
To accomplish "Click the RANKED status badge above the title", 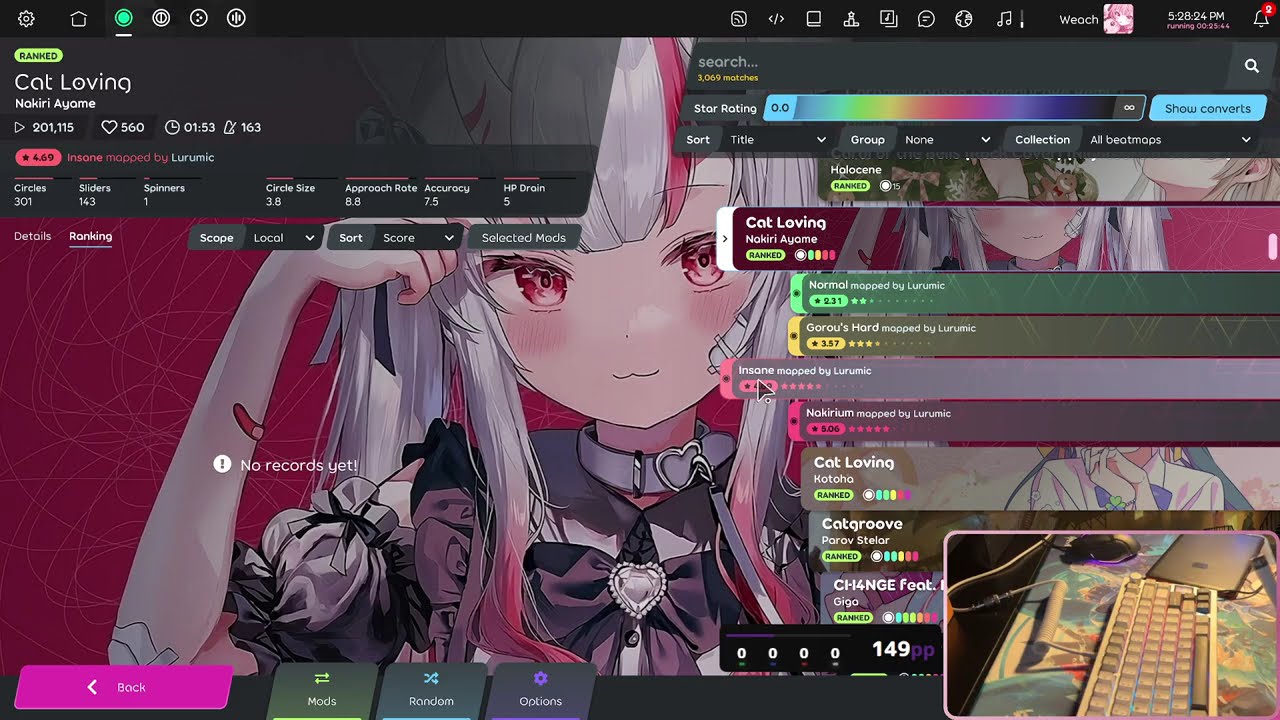I will click(x=39, y=56).
